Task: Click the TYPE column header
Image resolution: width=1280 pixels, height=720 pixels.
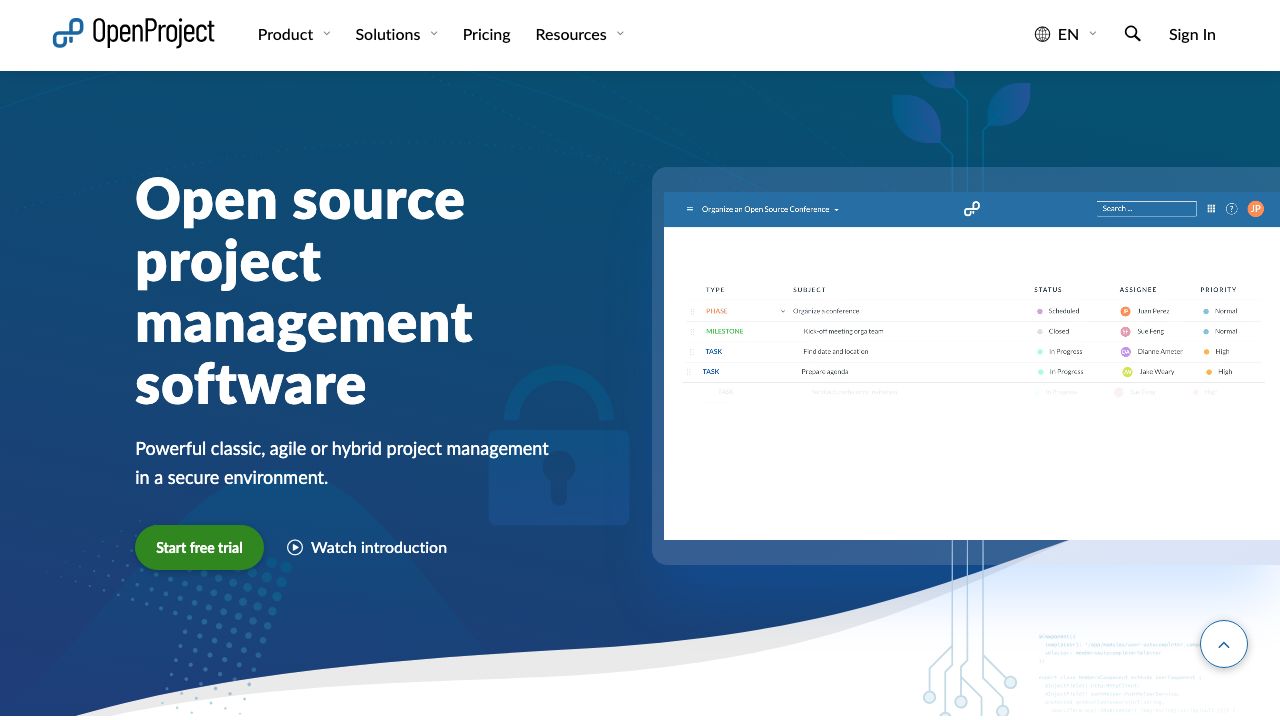Action: [x=715, y=290]
